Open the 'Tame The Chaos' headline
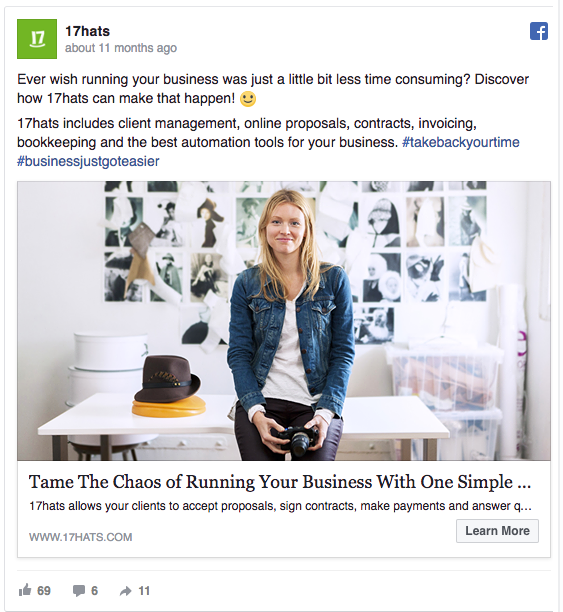The image size is (563, 612). coord(280,482)
